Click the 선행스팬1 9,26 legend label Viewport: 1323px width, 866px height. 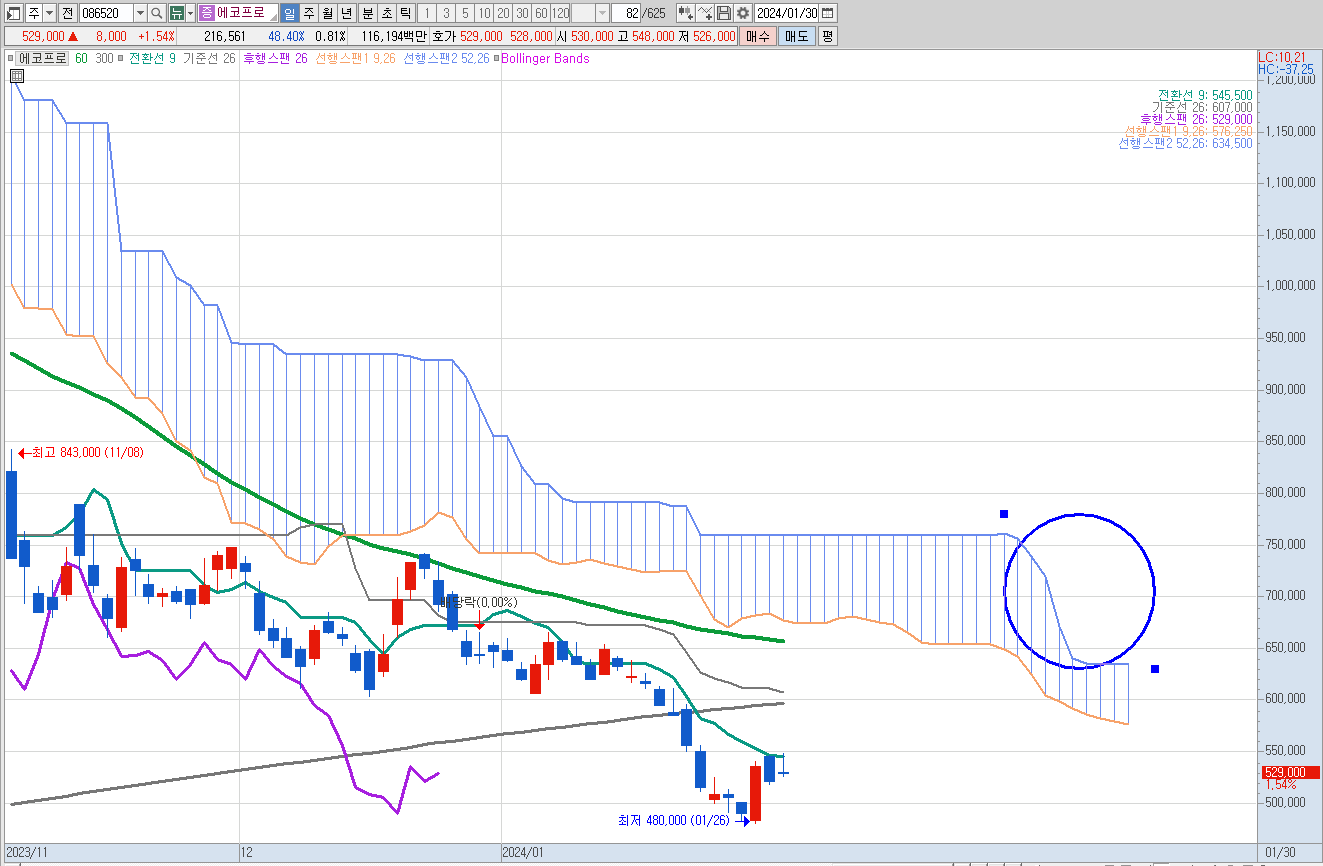(x=355, y=59)
